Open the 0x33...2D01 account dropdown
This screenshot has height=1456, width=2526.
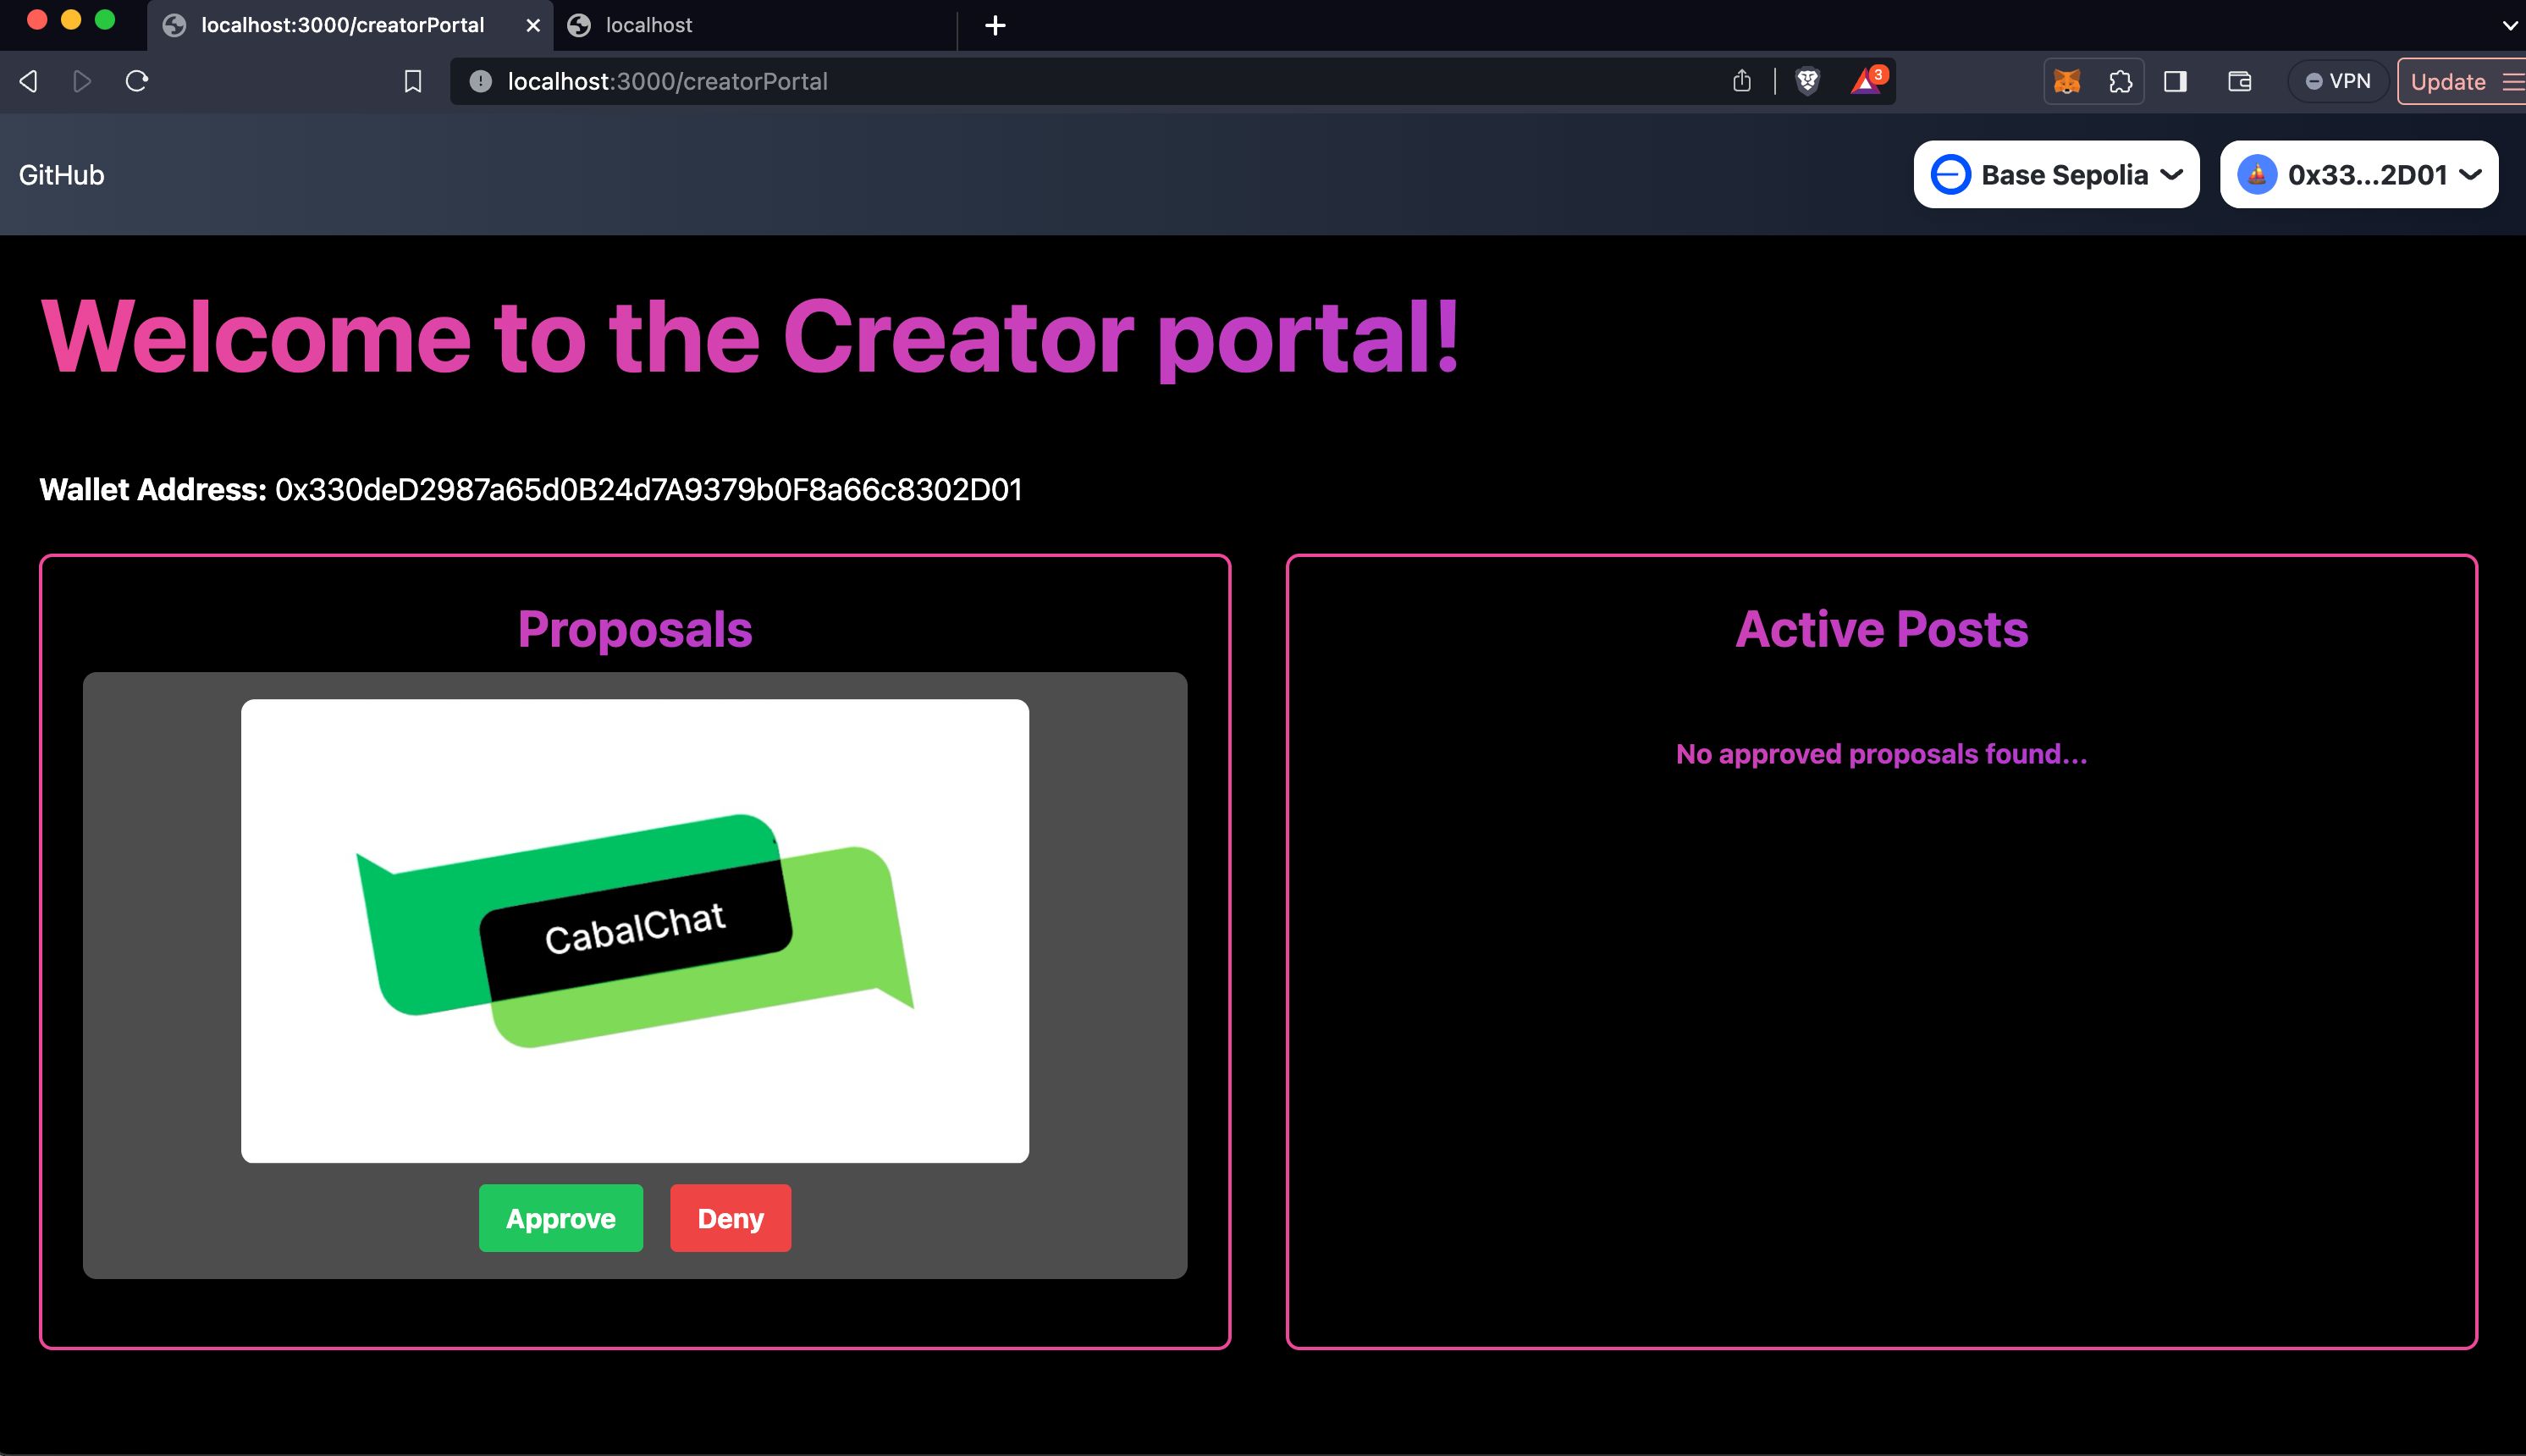click(2359, 174)
